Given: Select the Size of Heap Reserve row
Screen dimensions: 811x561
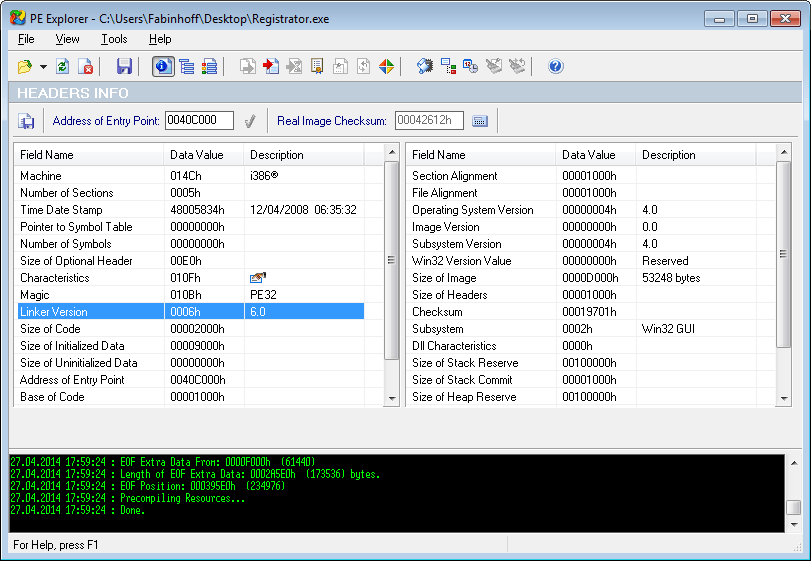Looking at the screenshot, I should 581,397.
